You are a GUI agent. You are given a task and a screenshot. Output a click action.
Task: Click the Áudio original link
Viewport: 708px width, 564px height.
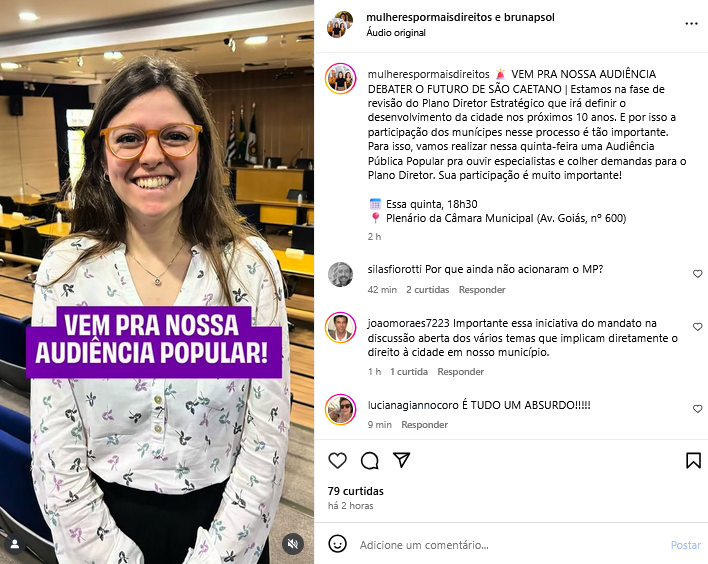[x=396, y=33]
